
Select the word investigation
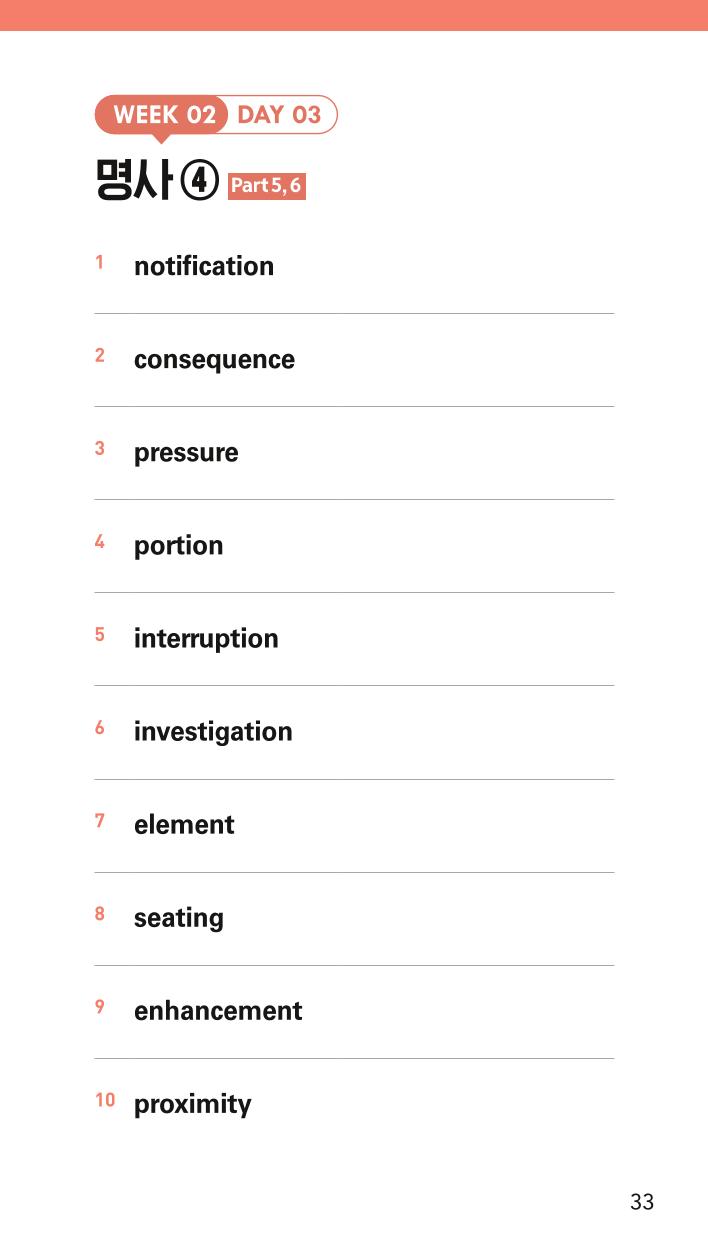[213, 732]
